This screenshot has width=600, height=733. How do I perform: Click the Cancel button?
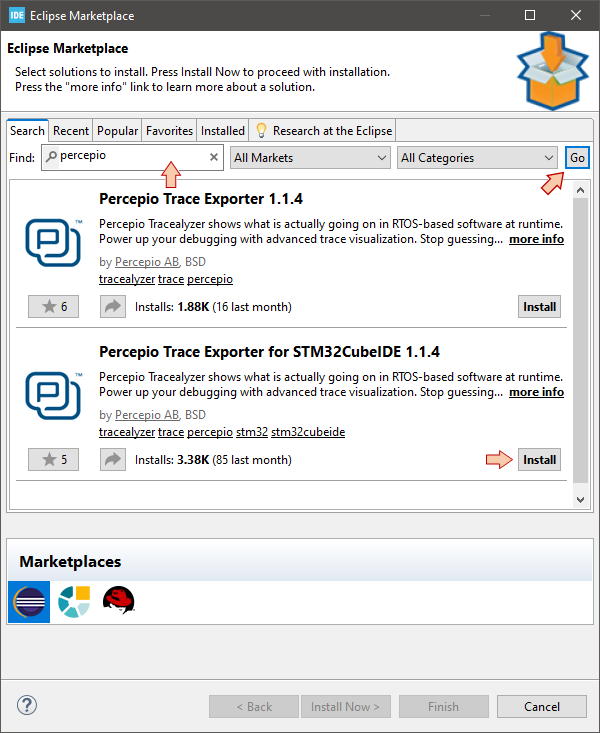pos(542,706)
